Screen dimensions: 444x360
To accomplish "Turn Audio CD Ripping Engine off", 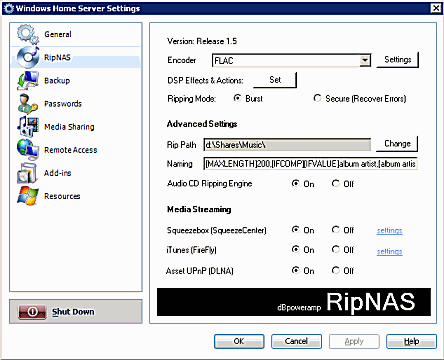I will (x=335, y=183).
